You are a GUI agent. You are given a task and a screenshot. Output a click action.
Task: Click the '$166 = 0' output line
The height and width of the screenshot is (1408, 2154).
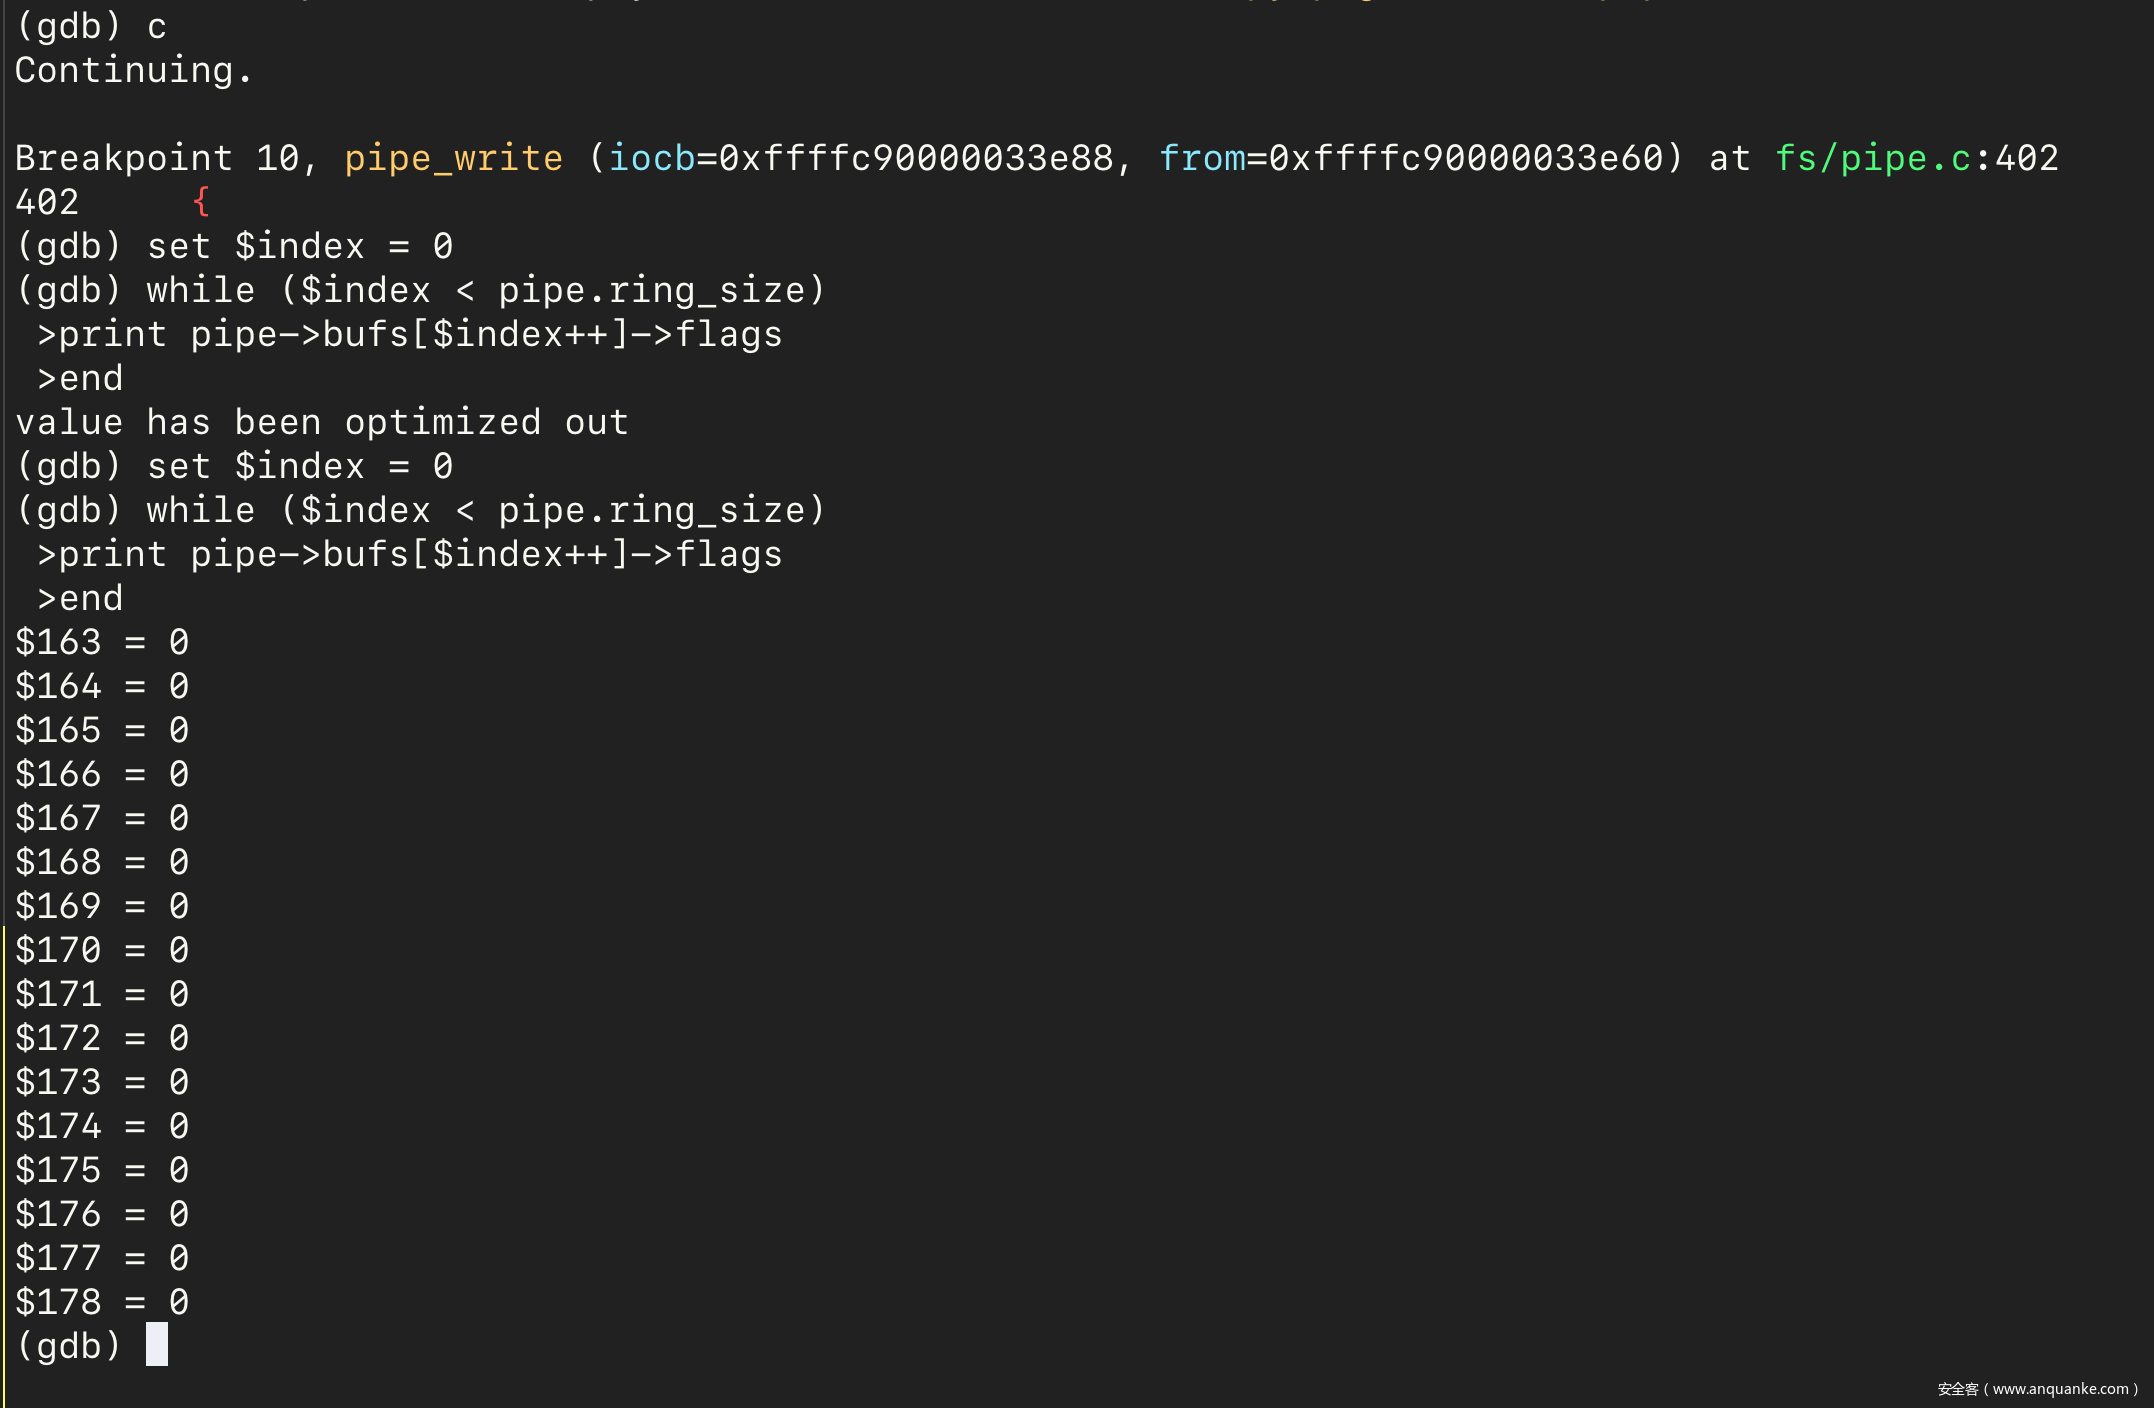[x=102, y=774]
